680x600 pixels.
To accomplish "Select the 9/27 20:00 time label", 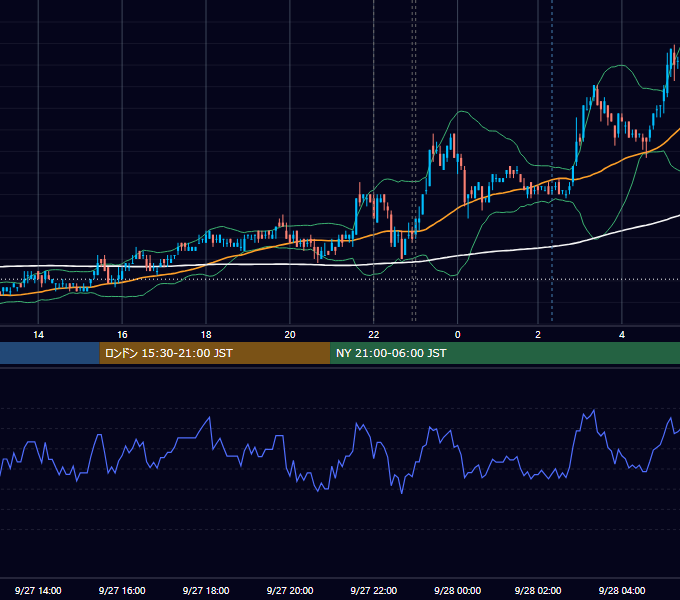I will click(290, 590).
